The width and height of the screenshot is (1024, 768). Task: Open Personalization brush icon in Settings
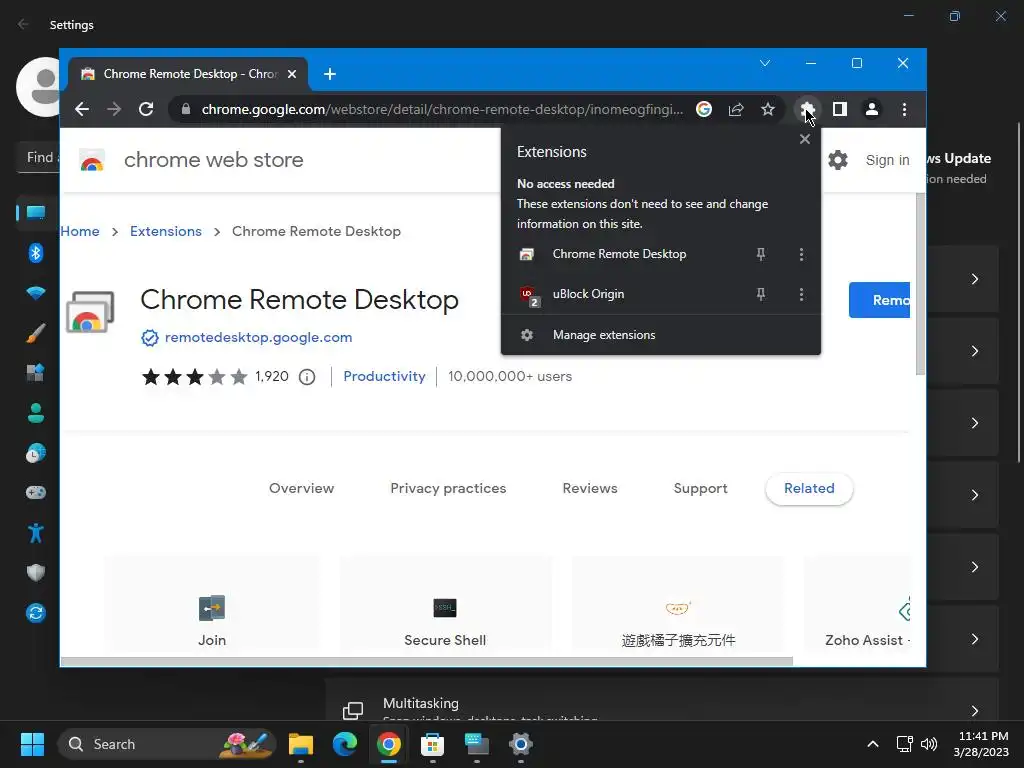point(36,333)
